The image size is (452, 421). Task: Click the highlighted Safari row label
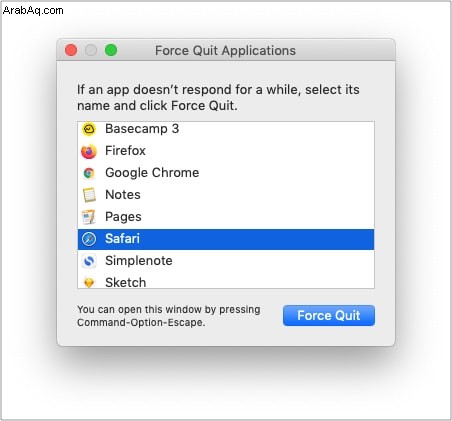[x=122, y=239]
